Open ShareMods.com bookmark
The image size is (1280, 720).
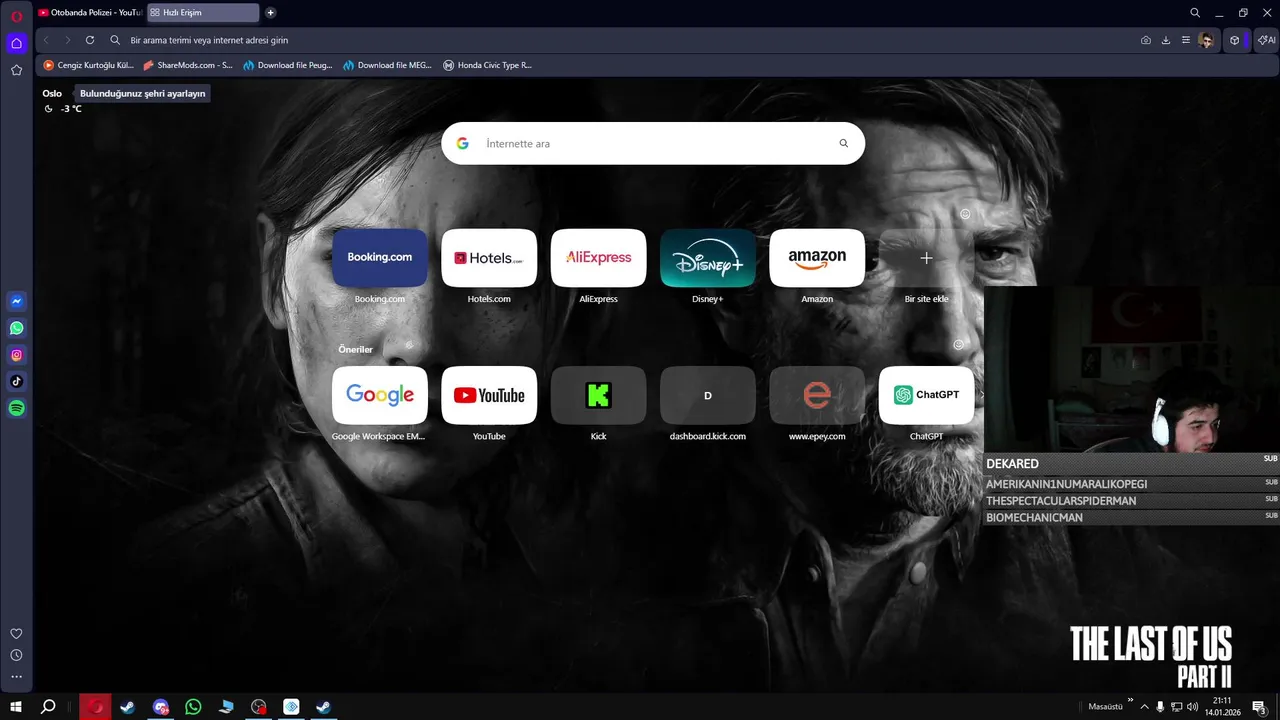click(x=188, y=65)
